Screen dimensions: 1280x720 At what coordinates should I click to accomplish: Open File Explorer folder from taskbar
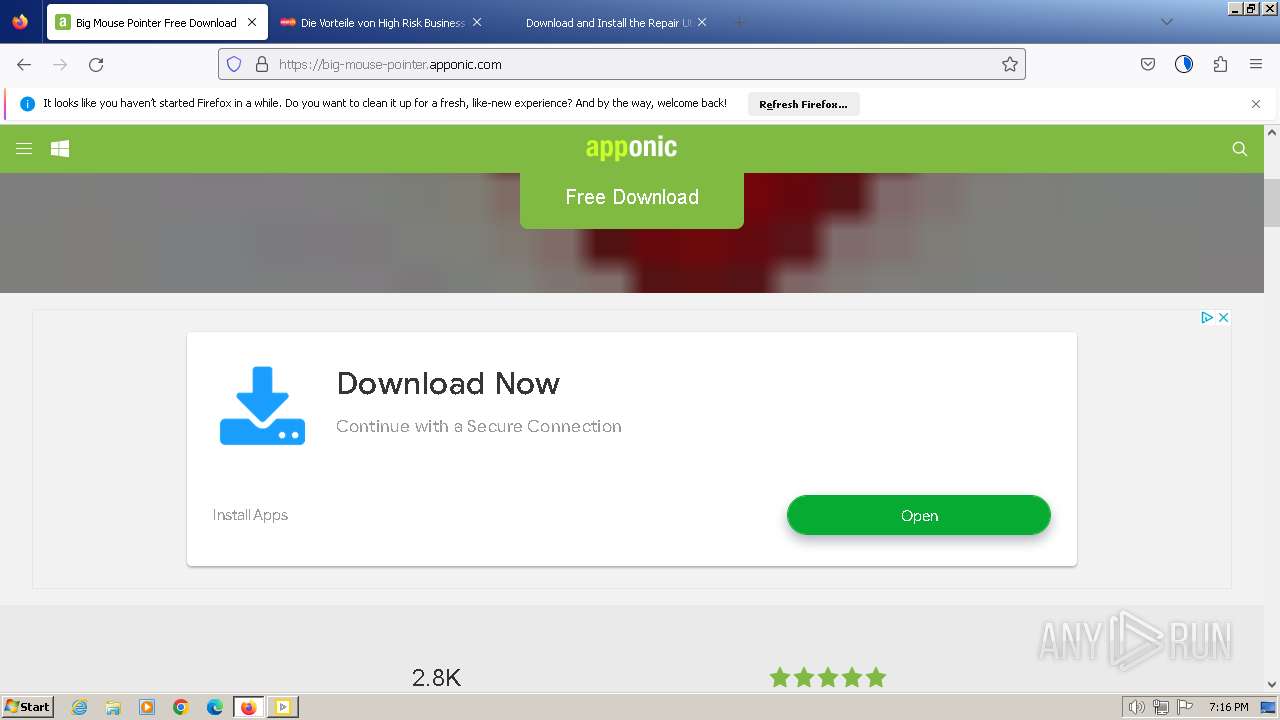(113, 707)
